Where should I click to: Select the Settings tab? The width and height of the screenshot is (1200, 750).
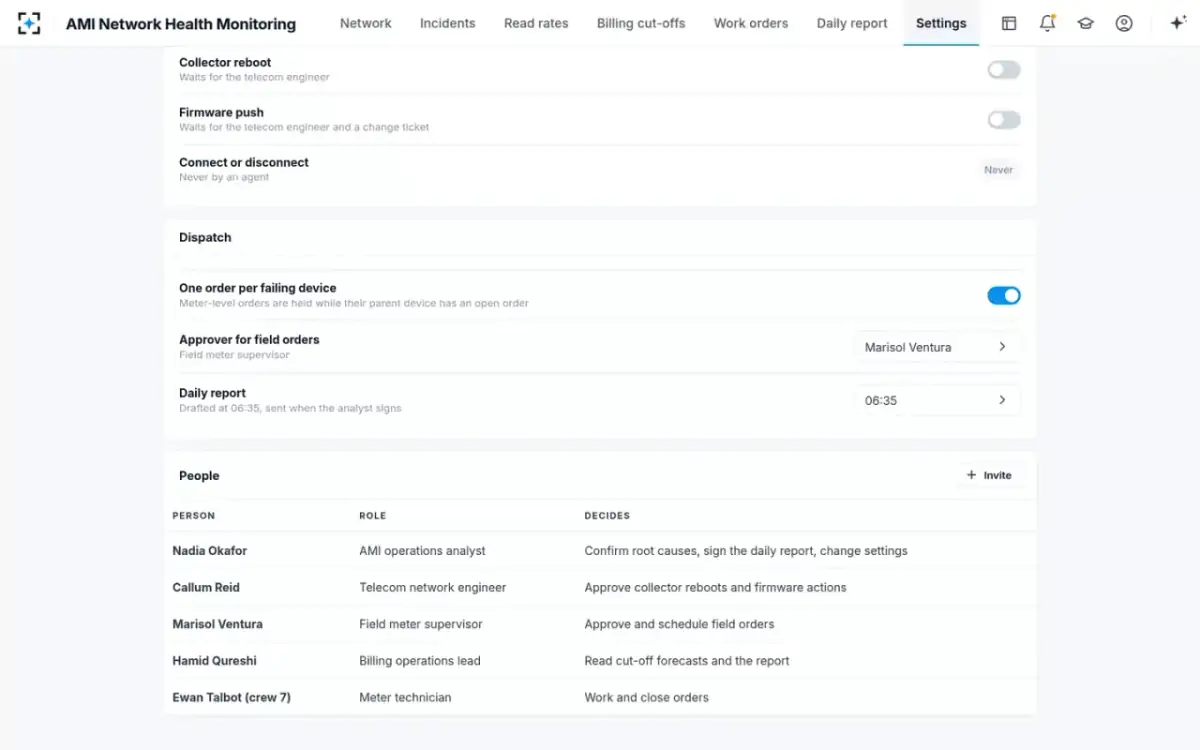(941, 23)
